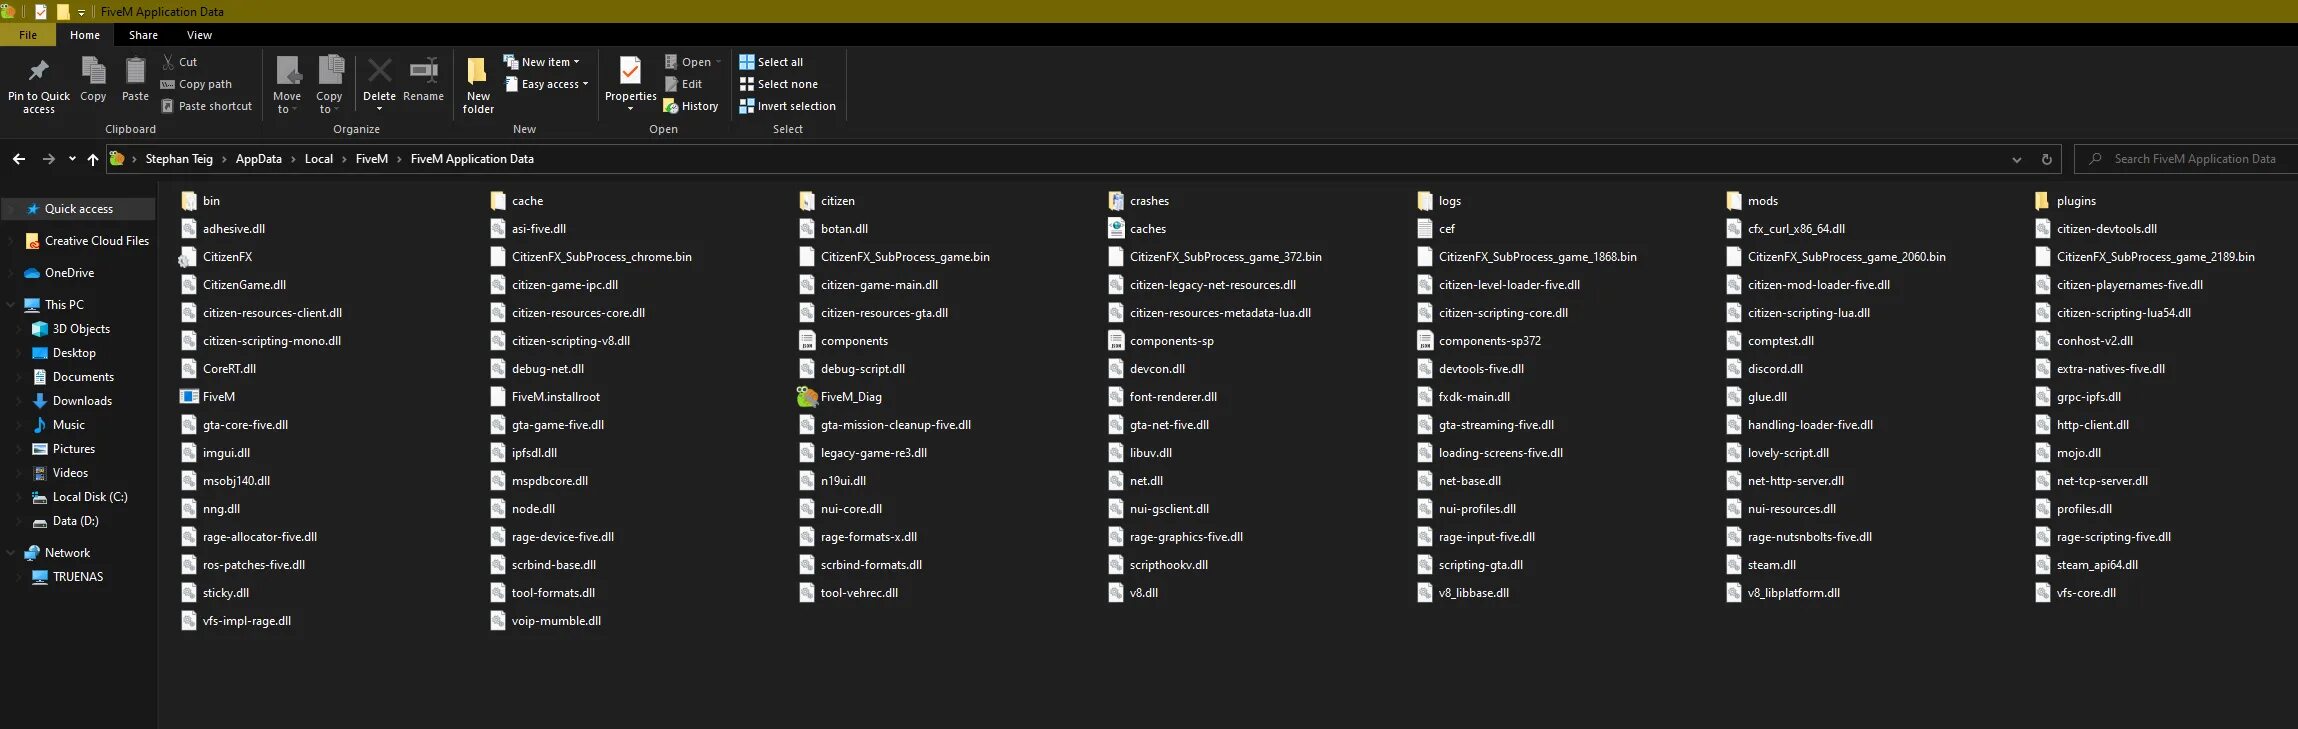
Task: Click FiveM in the address breadcrumb
Action: coord(371,159)
